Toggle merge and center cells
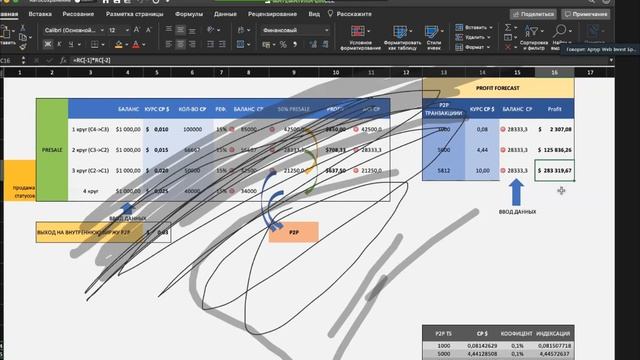Viewport: 640px width, 360px height. (240, 44)
